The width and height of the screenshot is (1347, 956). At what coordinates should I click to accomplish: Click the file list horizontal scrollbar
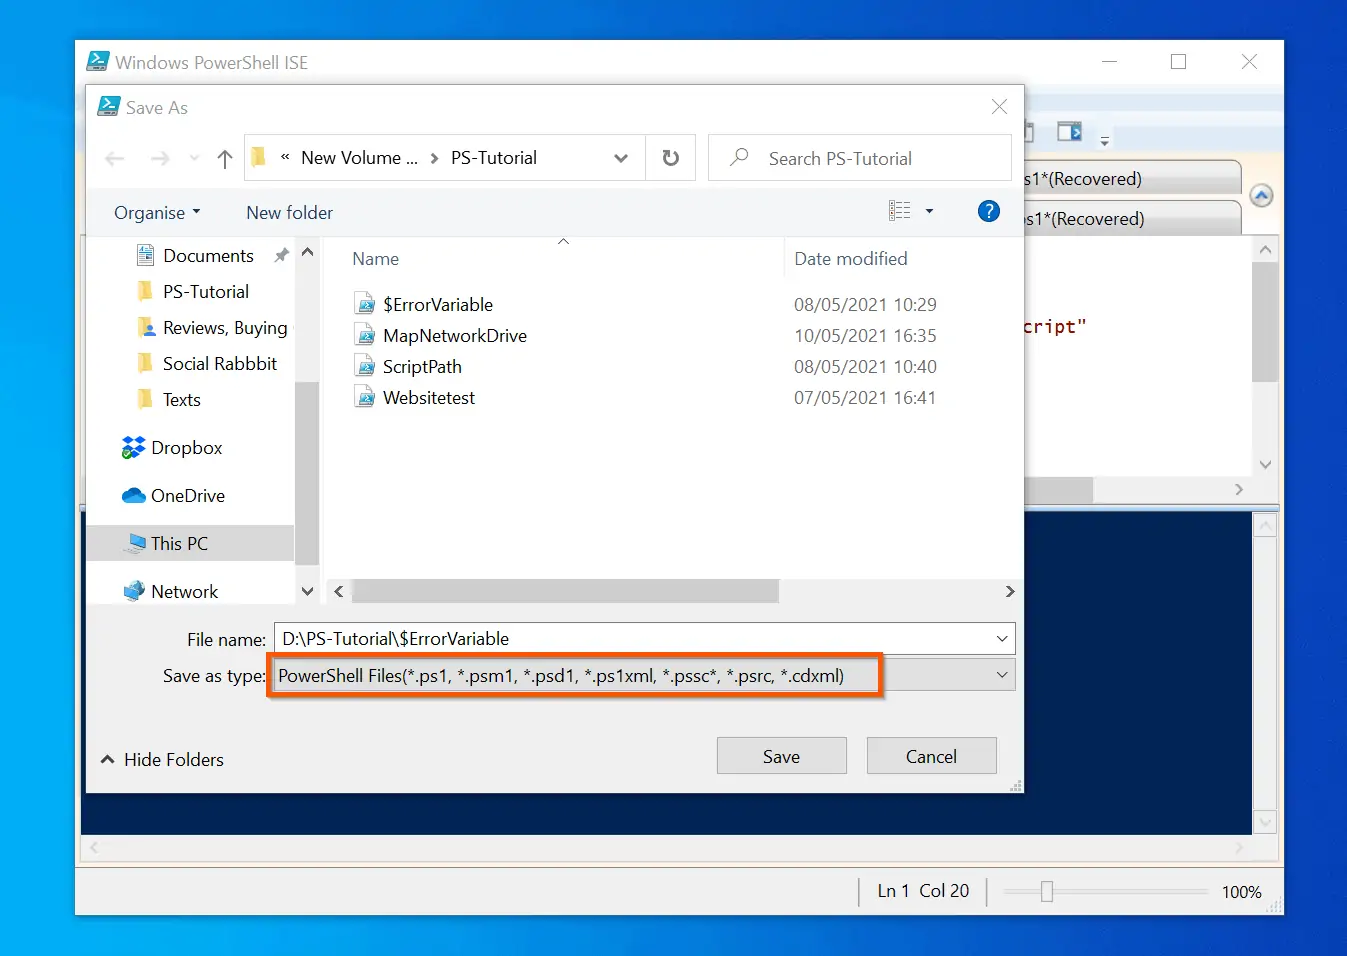click(x=565, y=591)
